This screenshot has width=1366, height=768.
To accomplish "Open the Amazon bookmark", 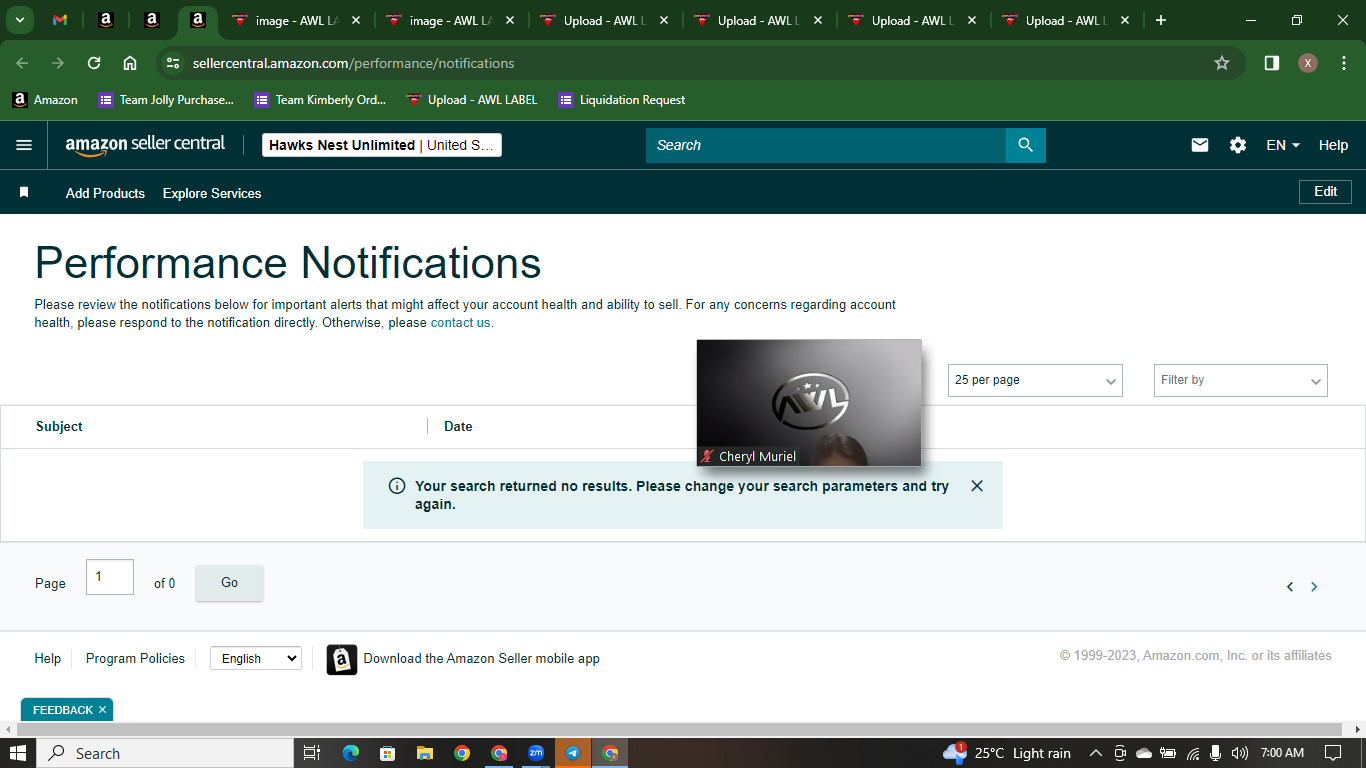I will point(45,100).
